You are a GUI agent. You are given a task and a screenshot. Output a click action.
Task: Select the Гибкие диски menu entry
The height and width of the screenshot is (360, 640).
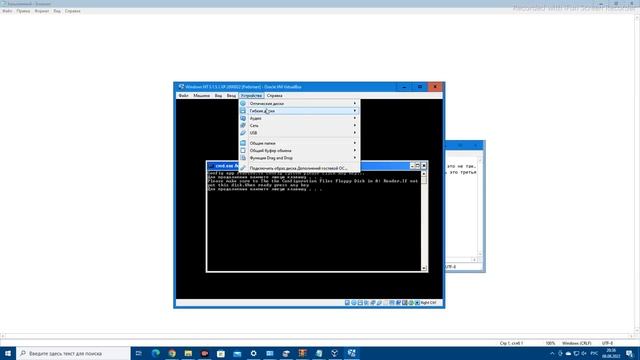299,111
